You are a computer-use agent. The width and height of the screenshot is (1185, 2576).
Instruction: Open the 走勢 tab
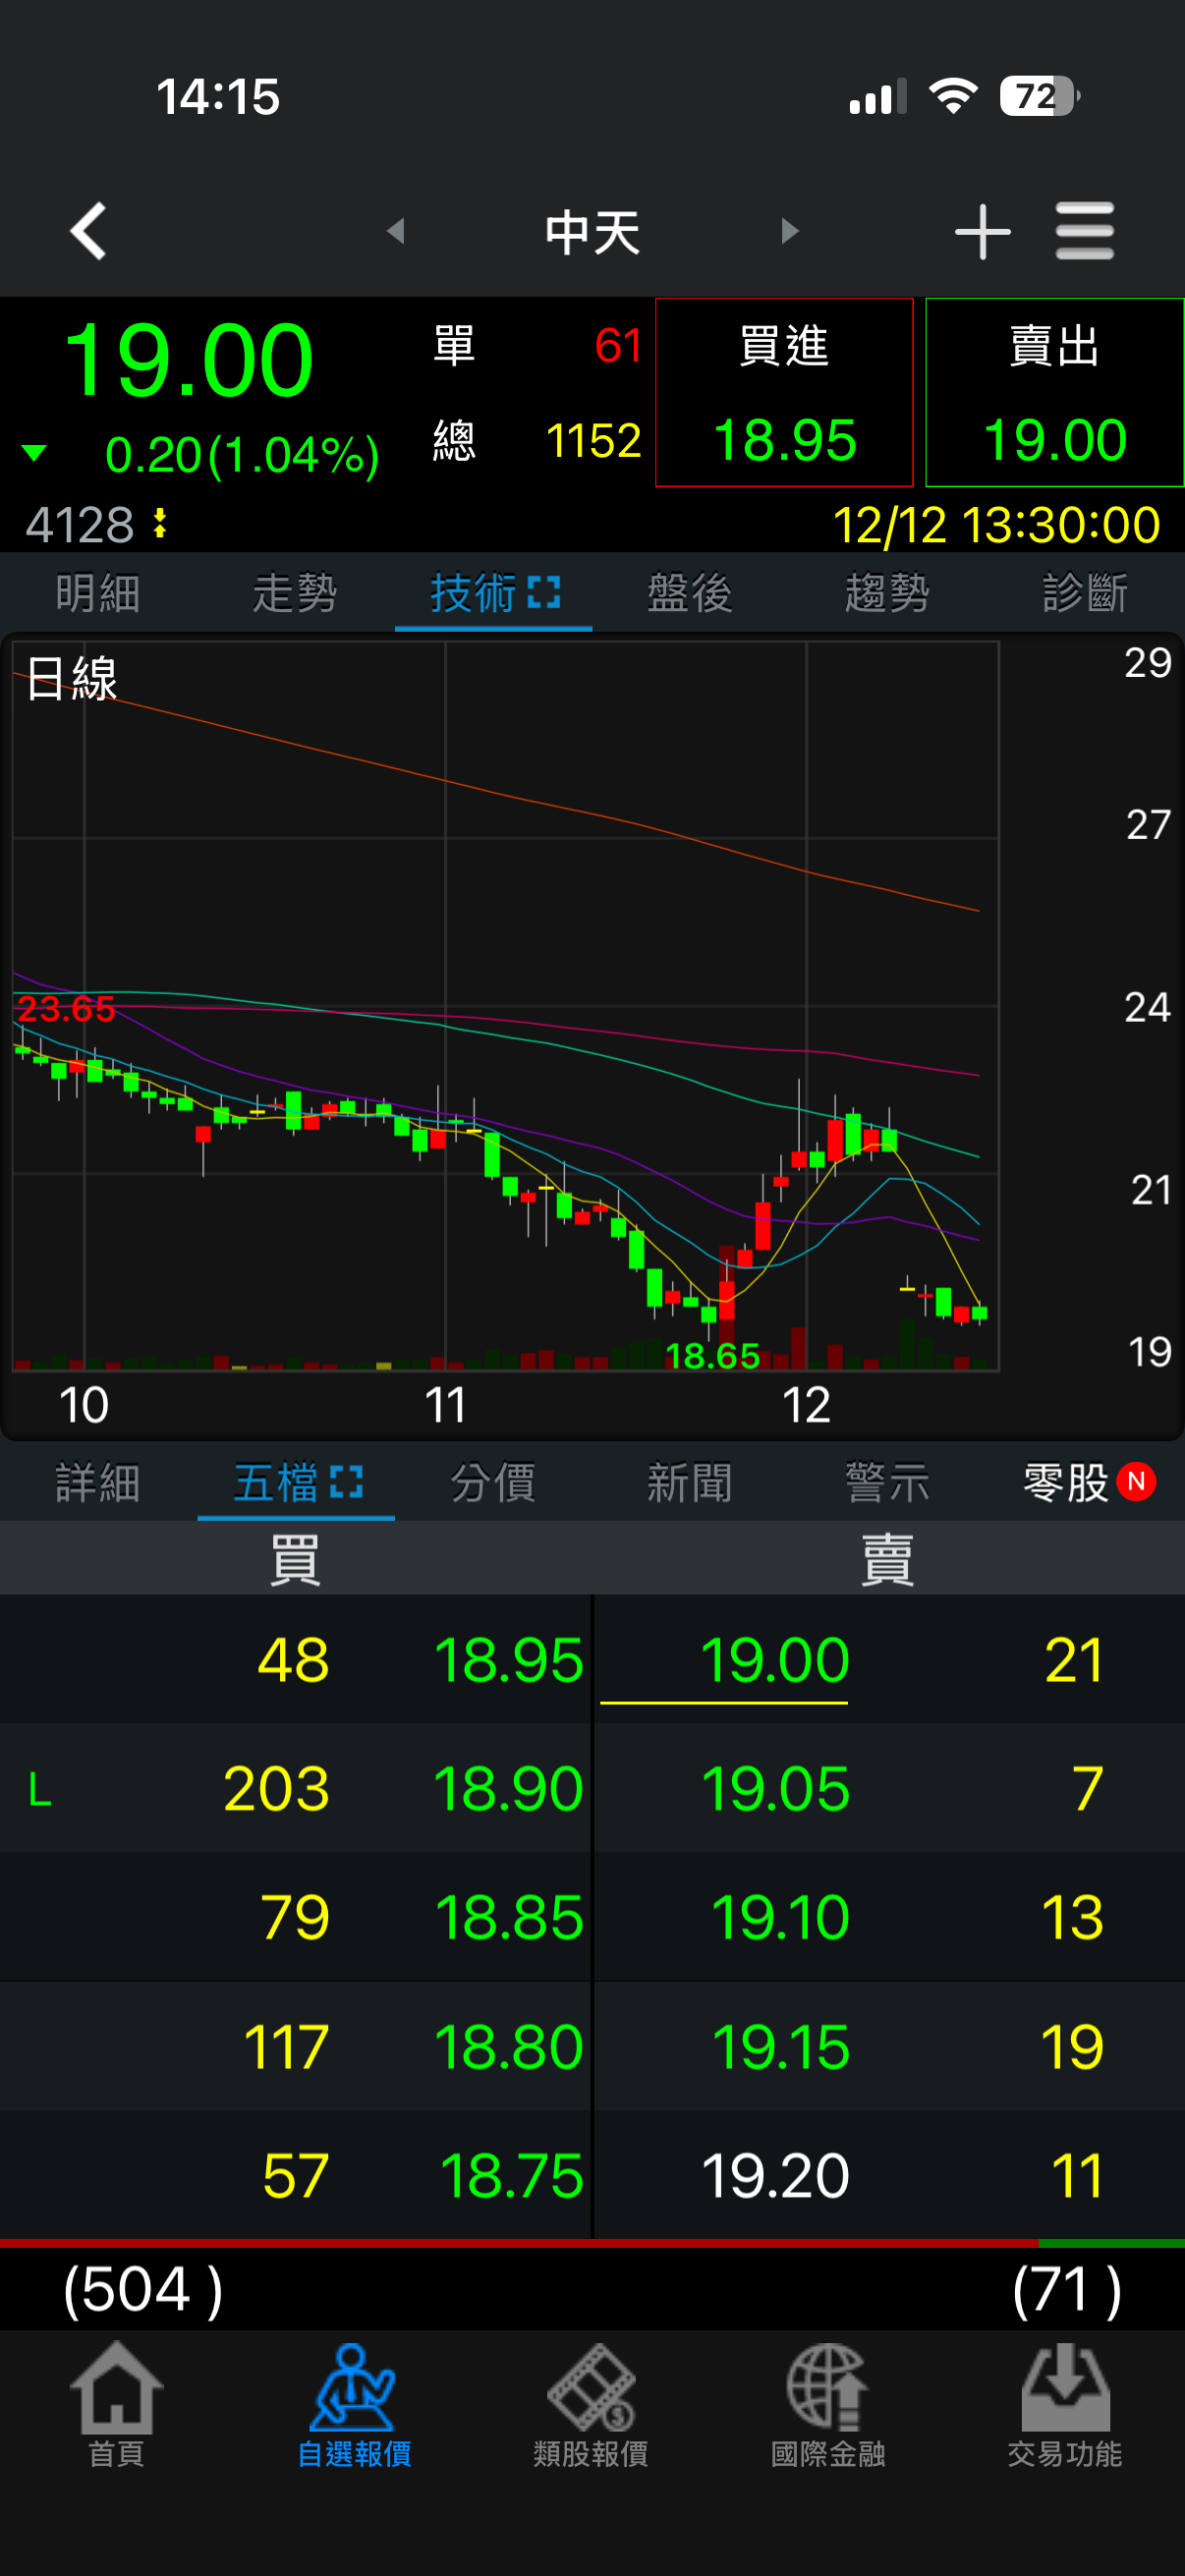(x=295, y=593)
